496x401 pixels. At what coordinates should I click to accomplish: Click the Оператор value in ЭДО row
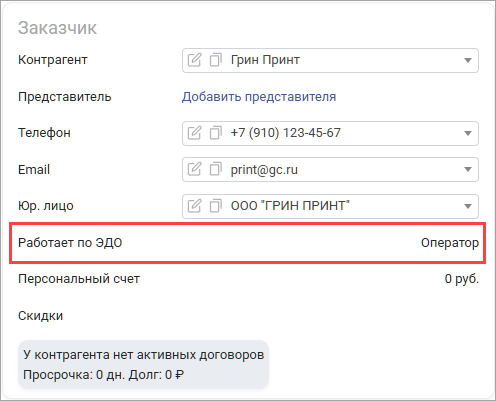click(x=450, y=243)
